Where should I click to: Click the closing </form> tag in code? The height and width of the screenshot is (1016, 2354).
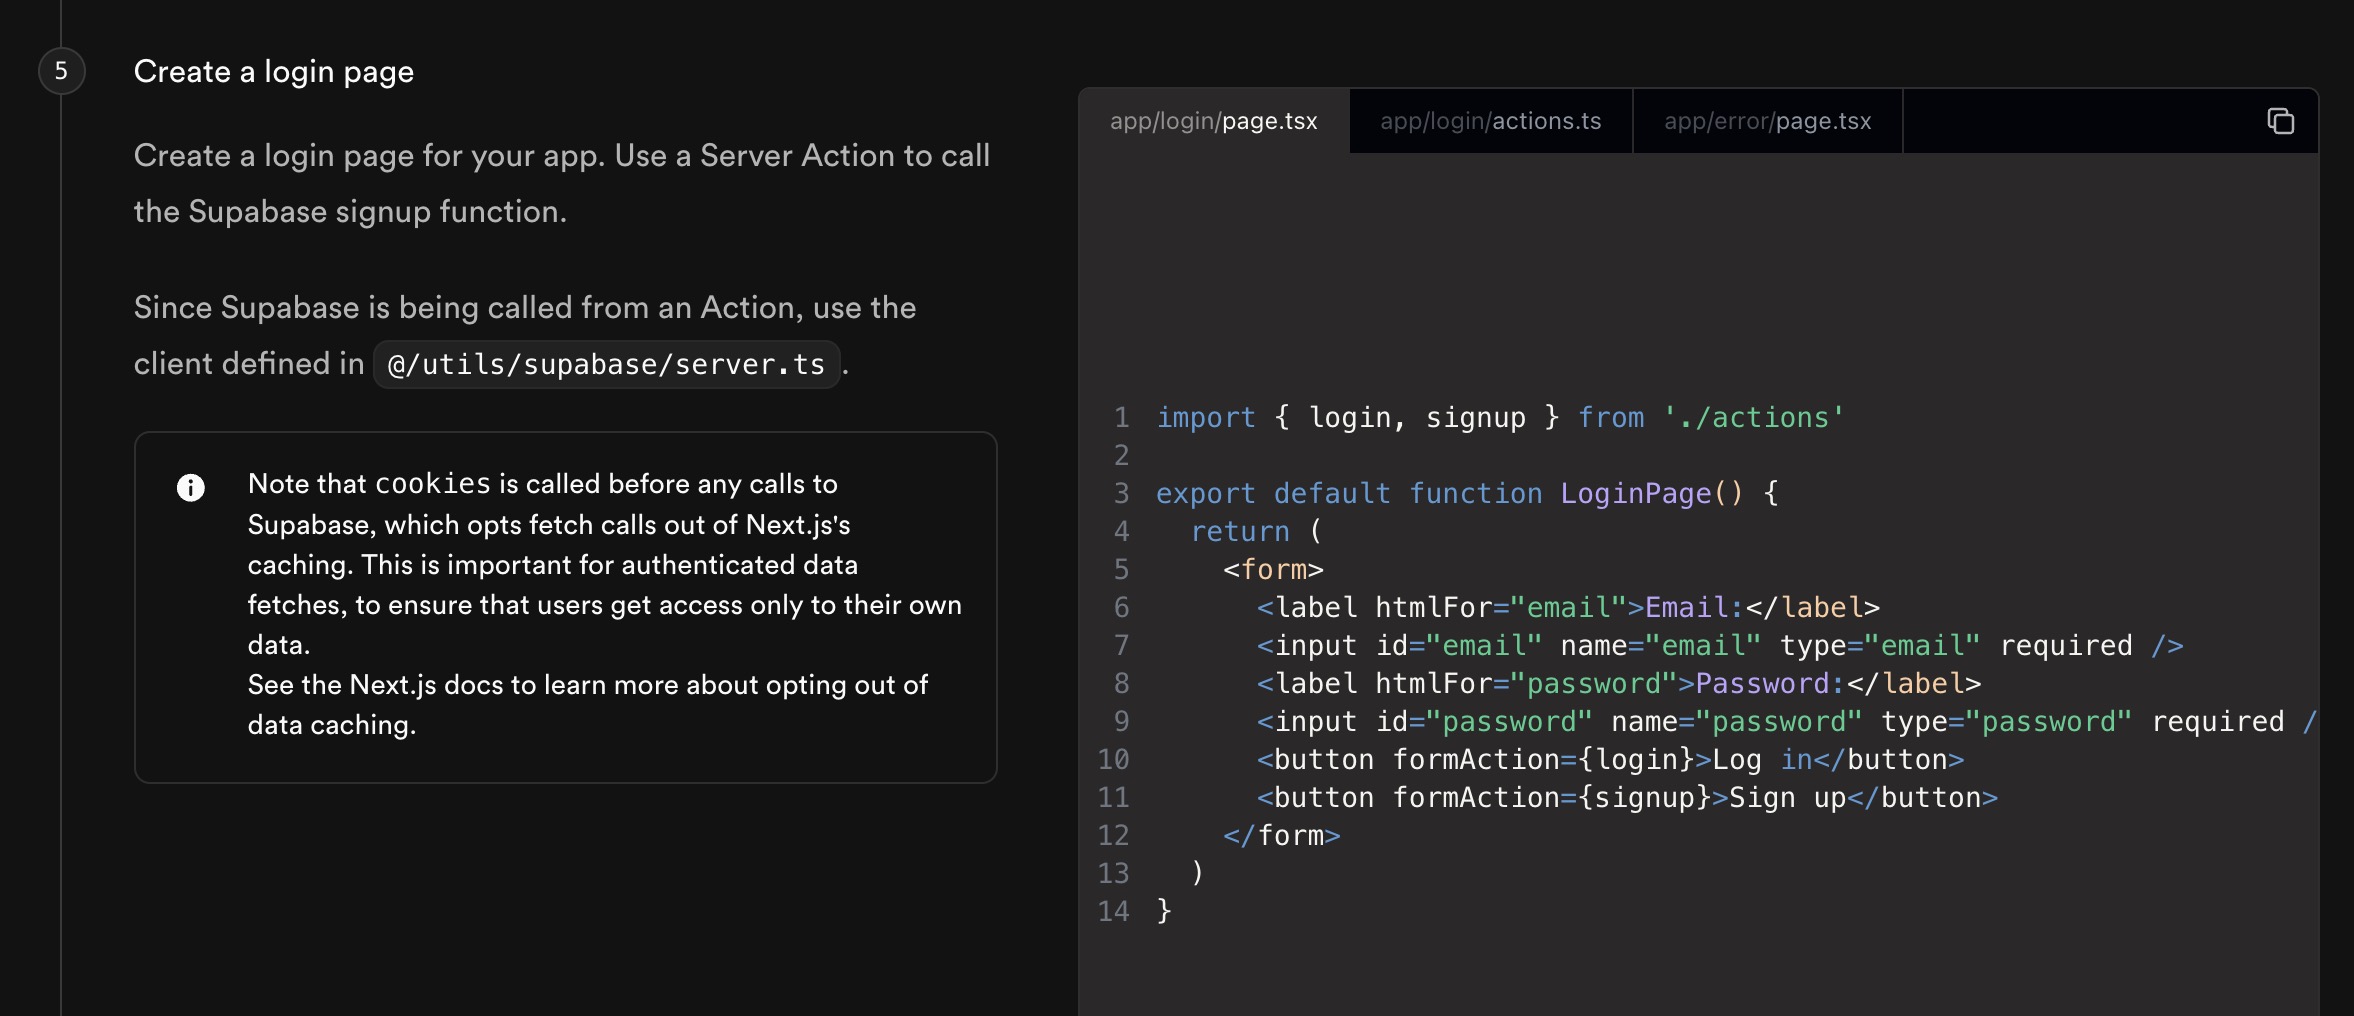pos(1281,835)
